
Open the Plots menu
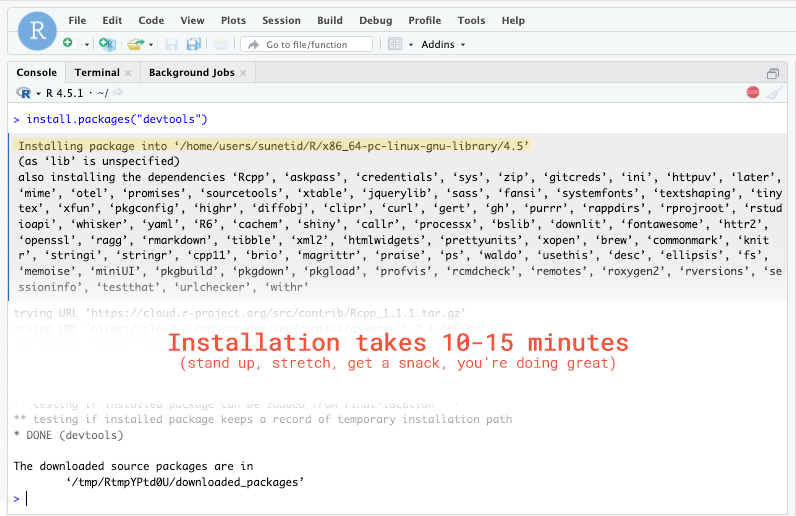(234, 20)
